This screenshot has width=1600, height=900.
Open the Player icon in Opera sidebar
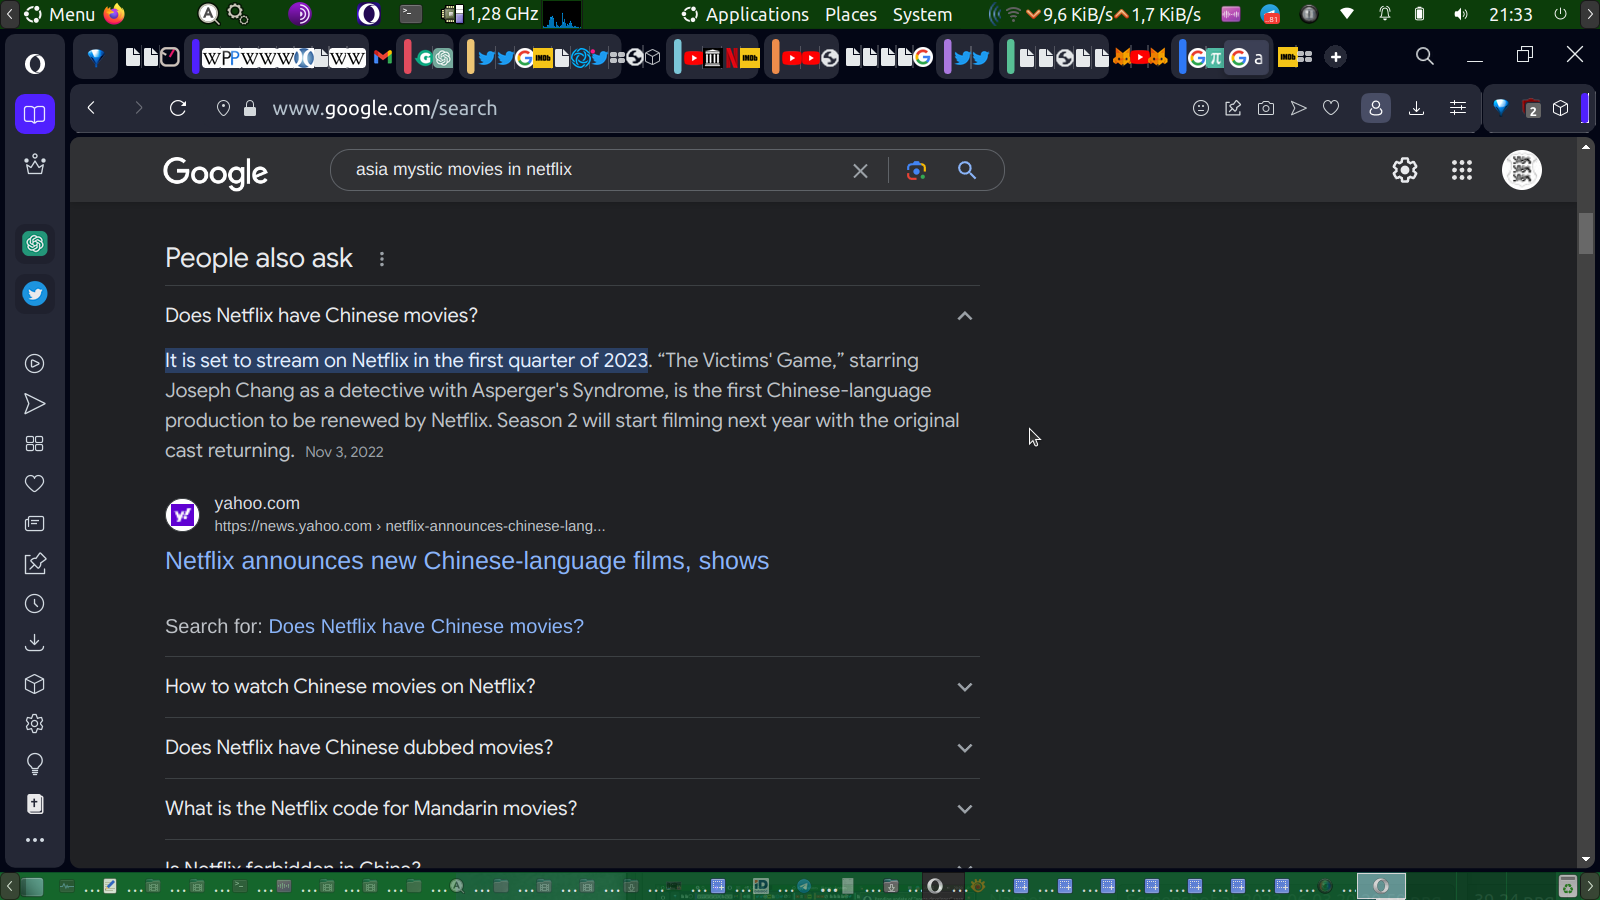(x=35, y=364)
